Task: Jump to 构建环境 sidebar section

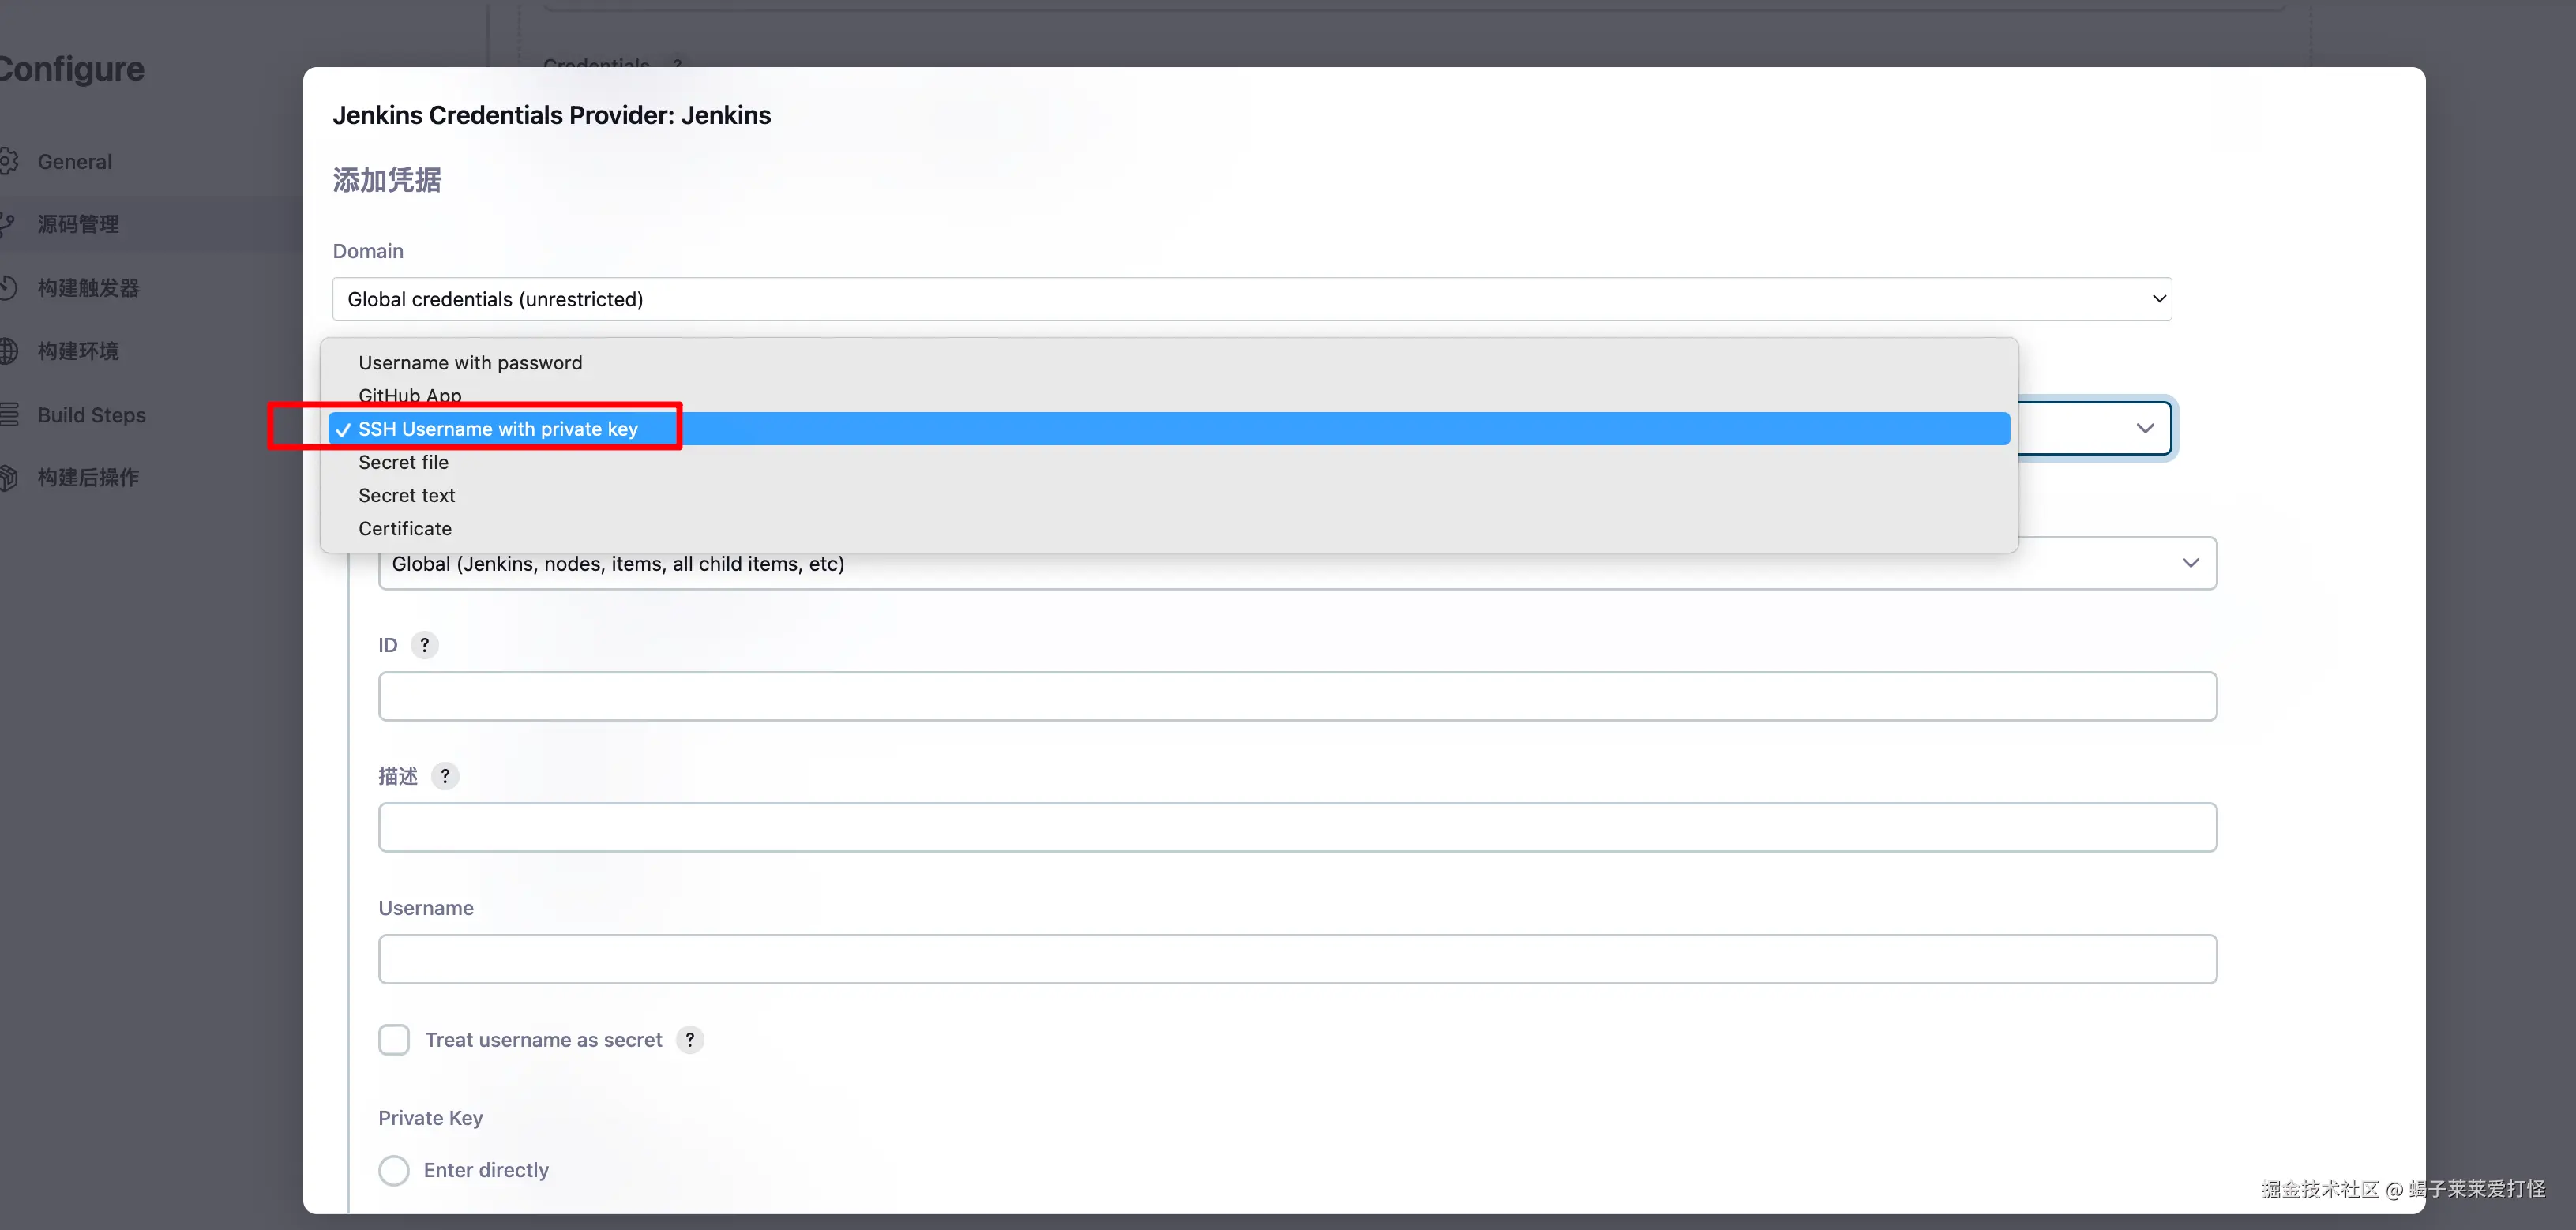Action: (78, 351)
